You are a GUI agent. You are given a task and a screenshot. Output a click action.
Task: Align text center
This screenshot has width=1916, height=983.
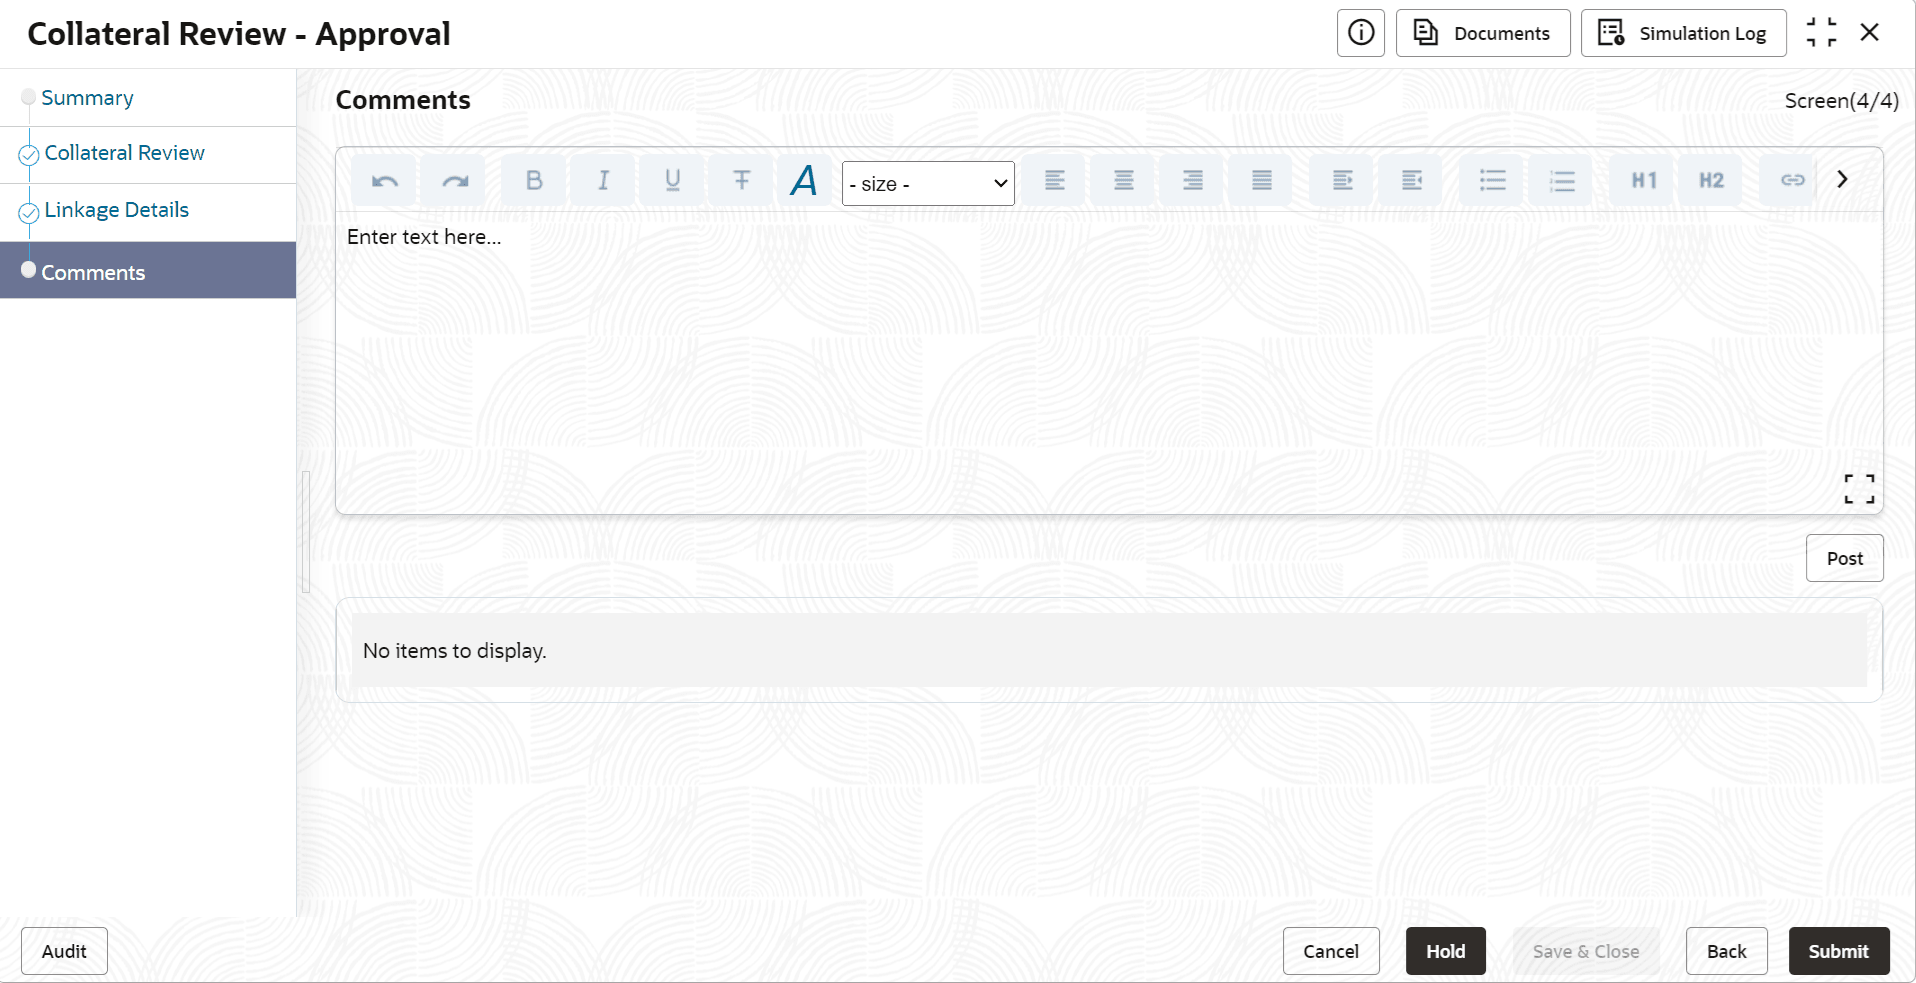[1123, 181]
